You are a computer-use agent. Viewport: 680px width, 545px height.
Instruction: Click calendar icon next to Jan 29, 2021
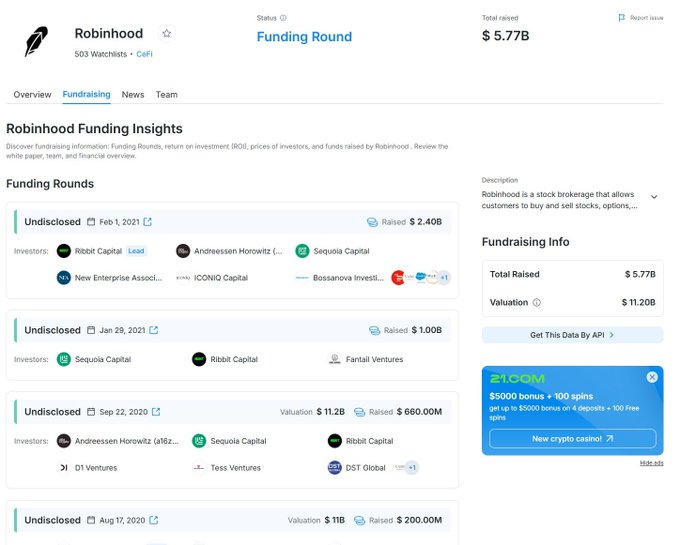point(91,330)
